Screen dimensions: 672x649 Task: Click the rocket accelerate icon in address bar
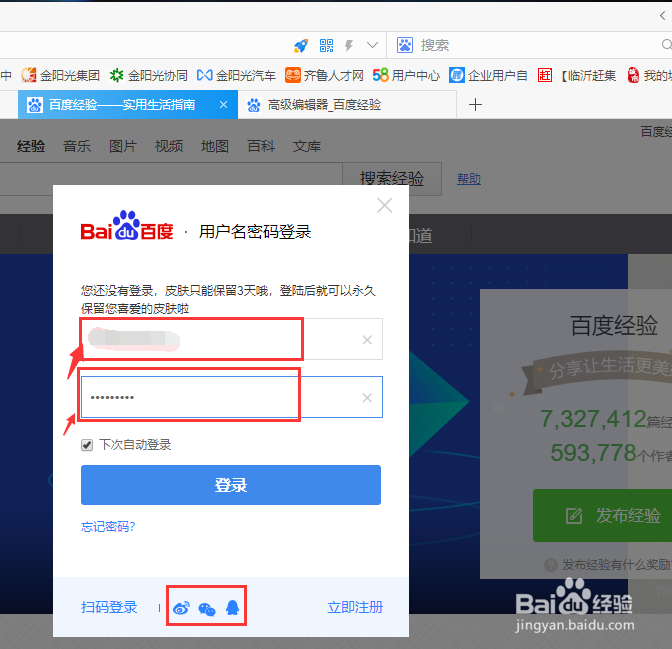[301, 45]
